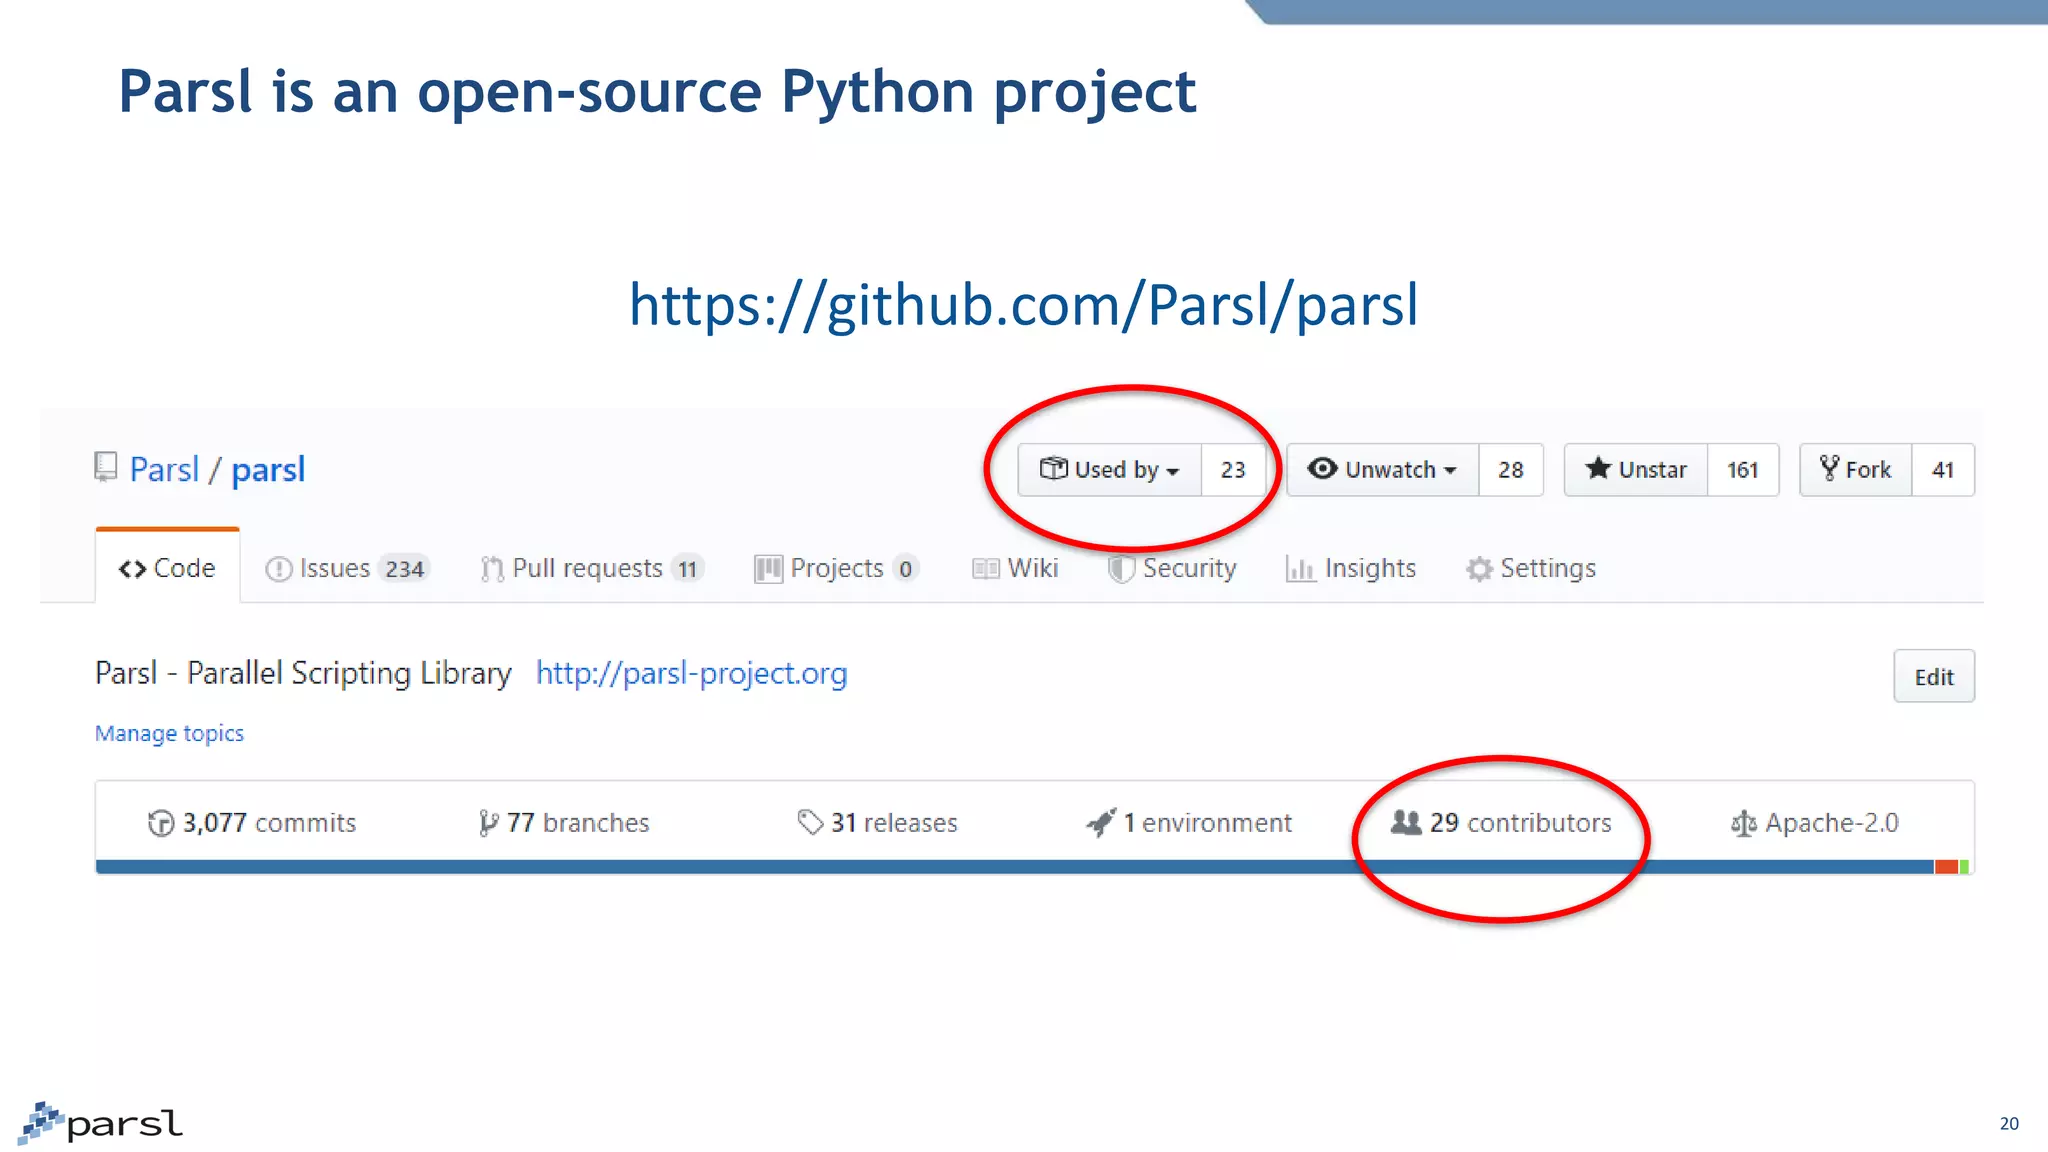Screen dimensions: 2048x1152
Task: Click the Security shield icon
Action: coord(1121,569)
